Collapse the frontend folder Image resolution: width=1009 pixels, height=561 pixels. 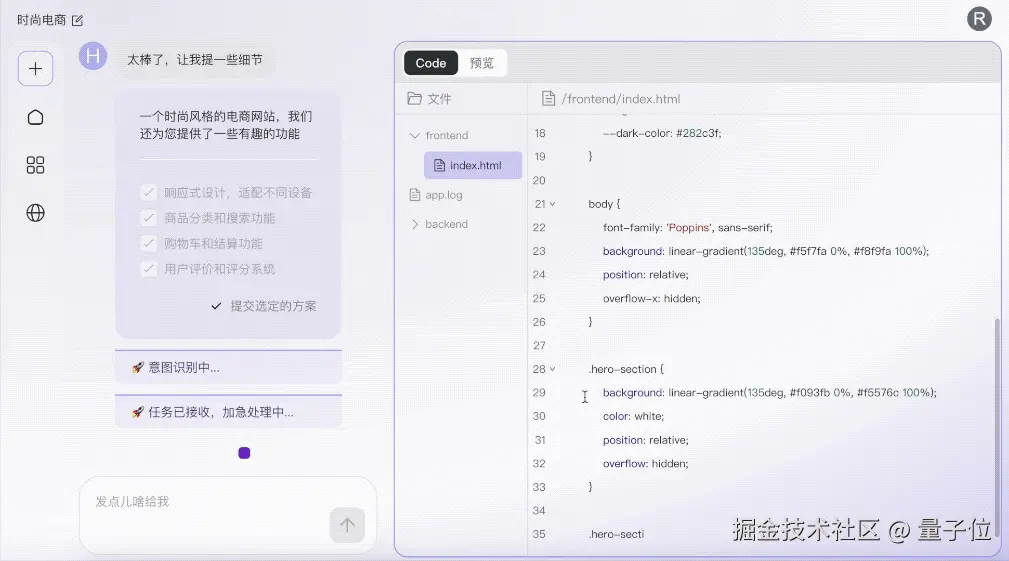pyautogui.click(x=415, y=135)
